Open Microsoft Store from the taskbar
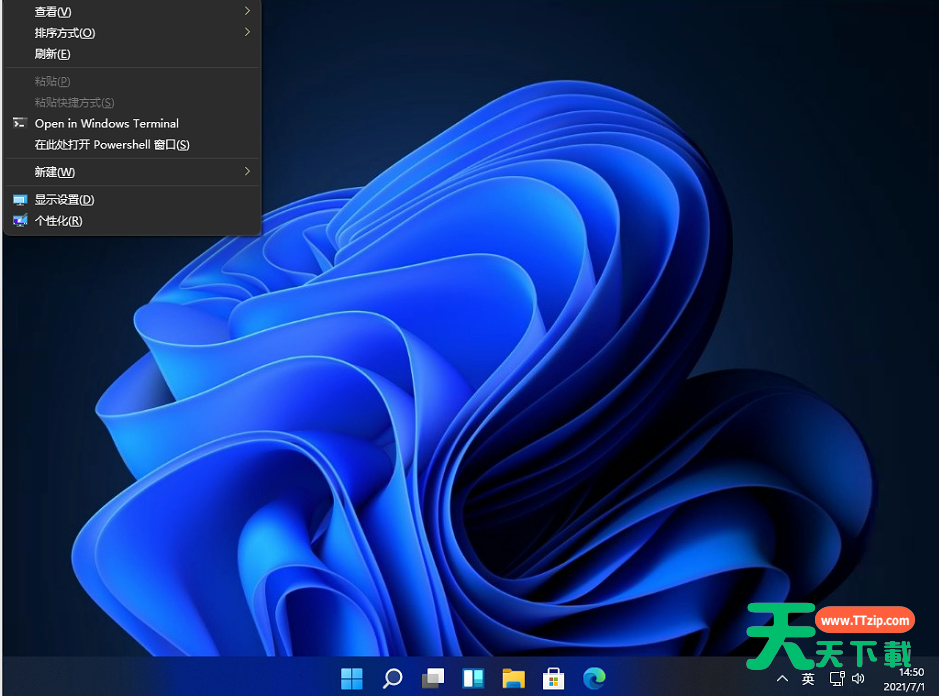This screenshot has width=939, height=696. 553,679
